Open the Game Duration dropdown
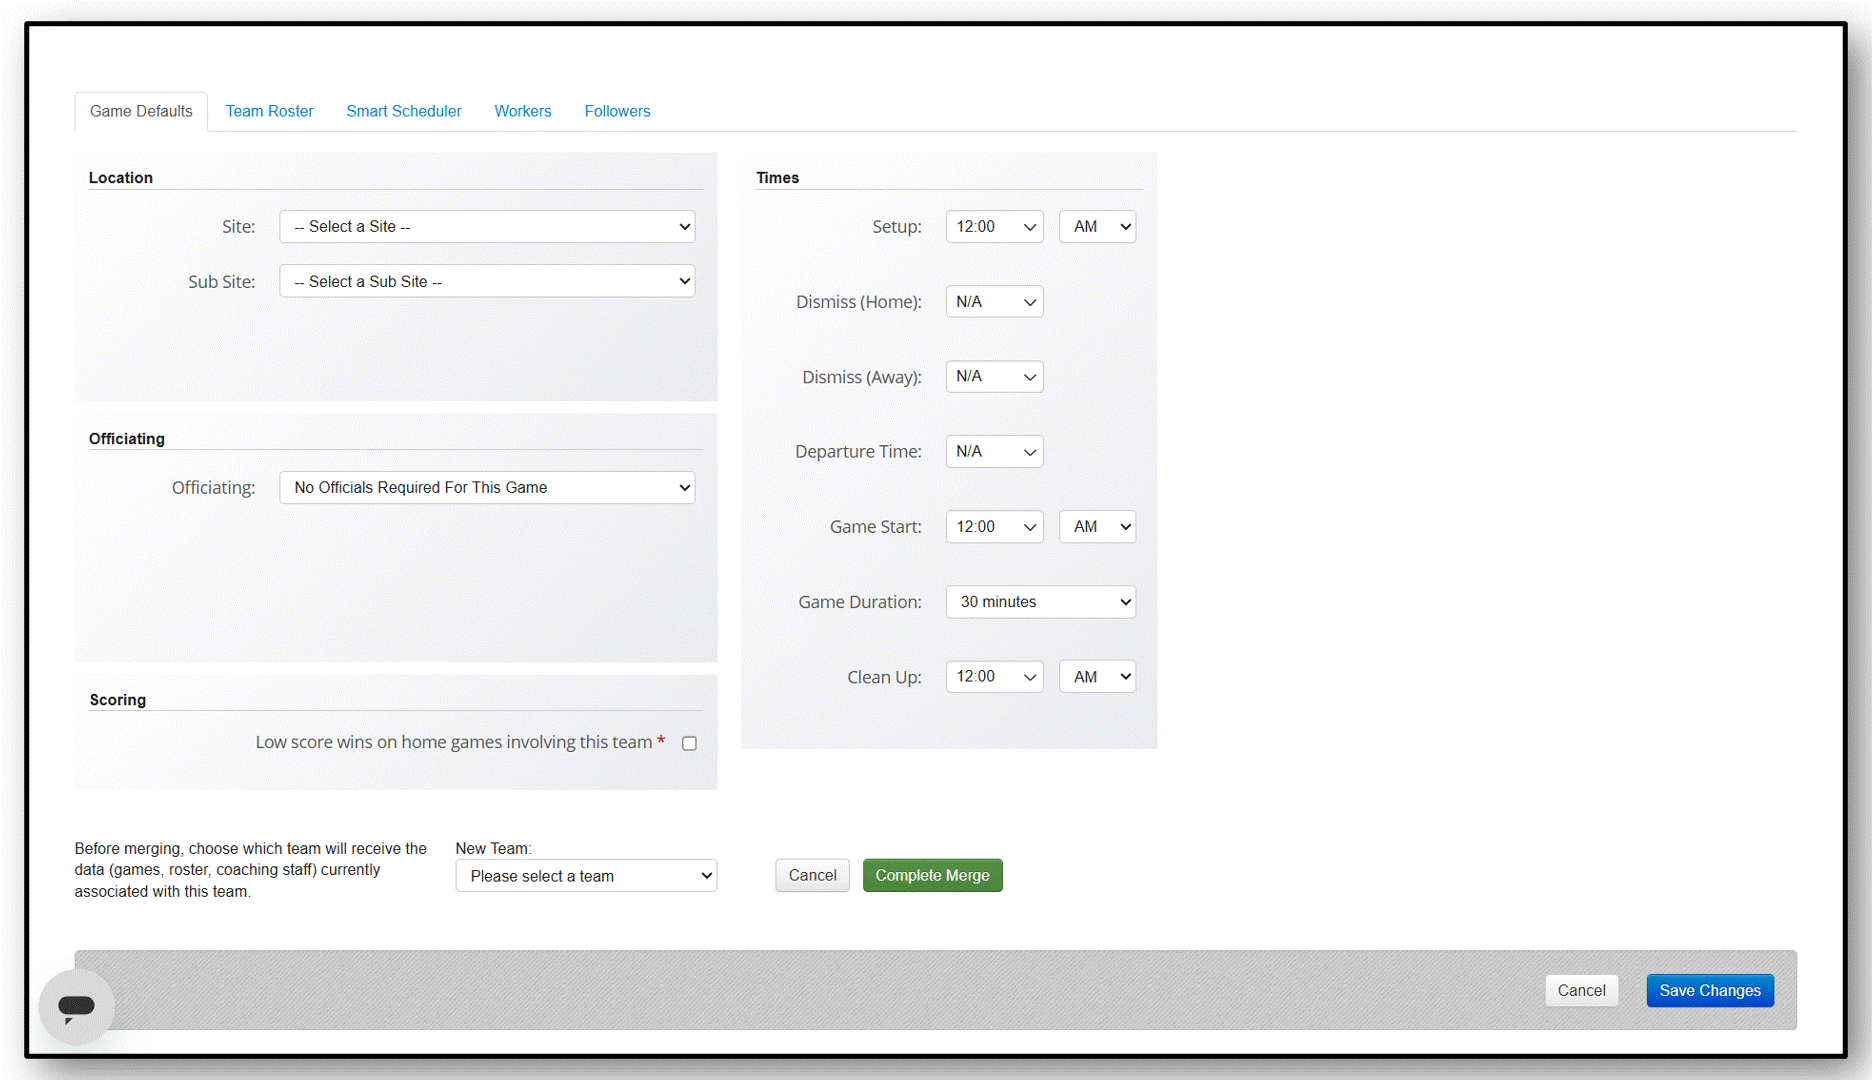The image size is (1872, 1080). pyautogui.click(x=1040, y=602)
